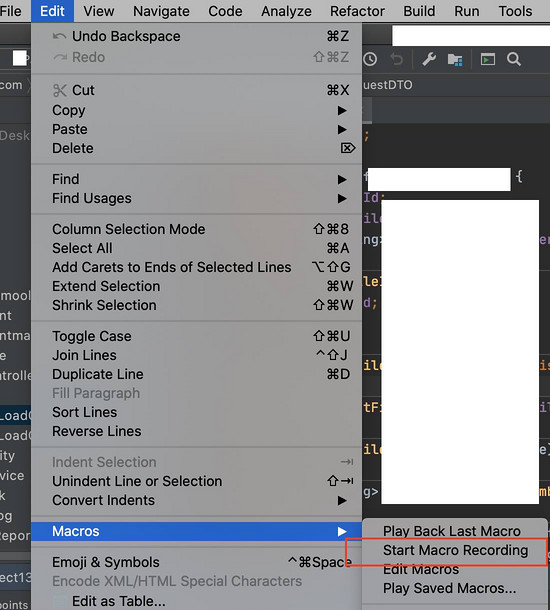Click Start Macro Recording
Image resolution: width=550 pixels, height=610 pixels.
[455, 550]
